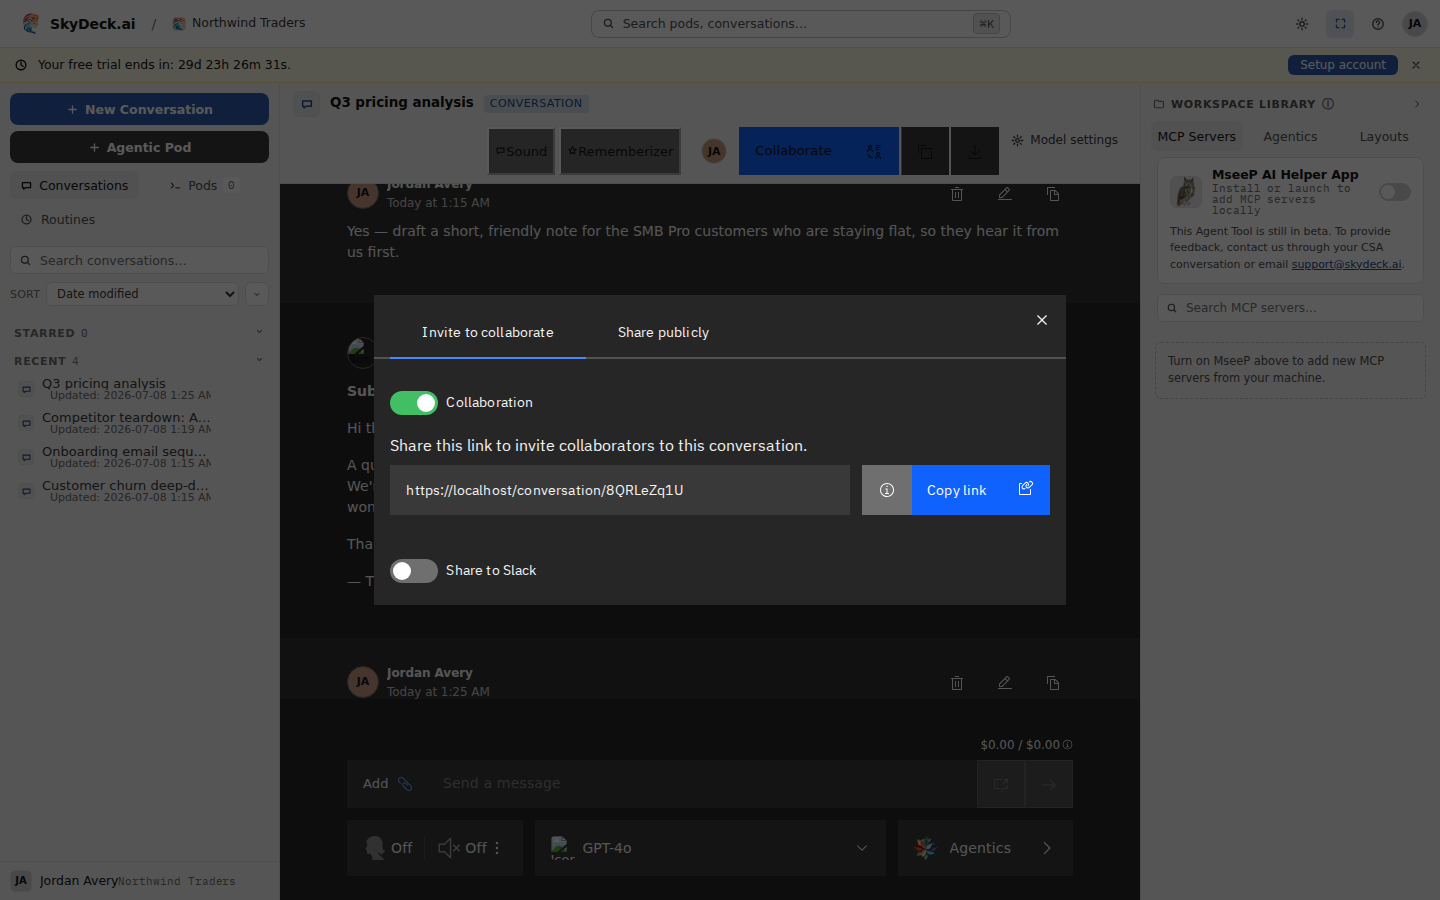Click the Collaborate button in toolbar

click(x=819, y=151)
